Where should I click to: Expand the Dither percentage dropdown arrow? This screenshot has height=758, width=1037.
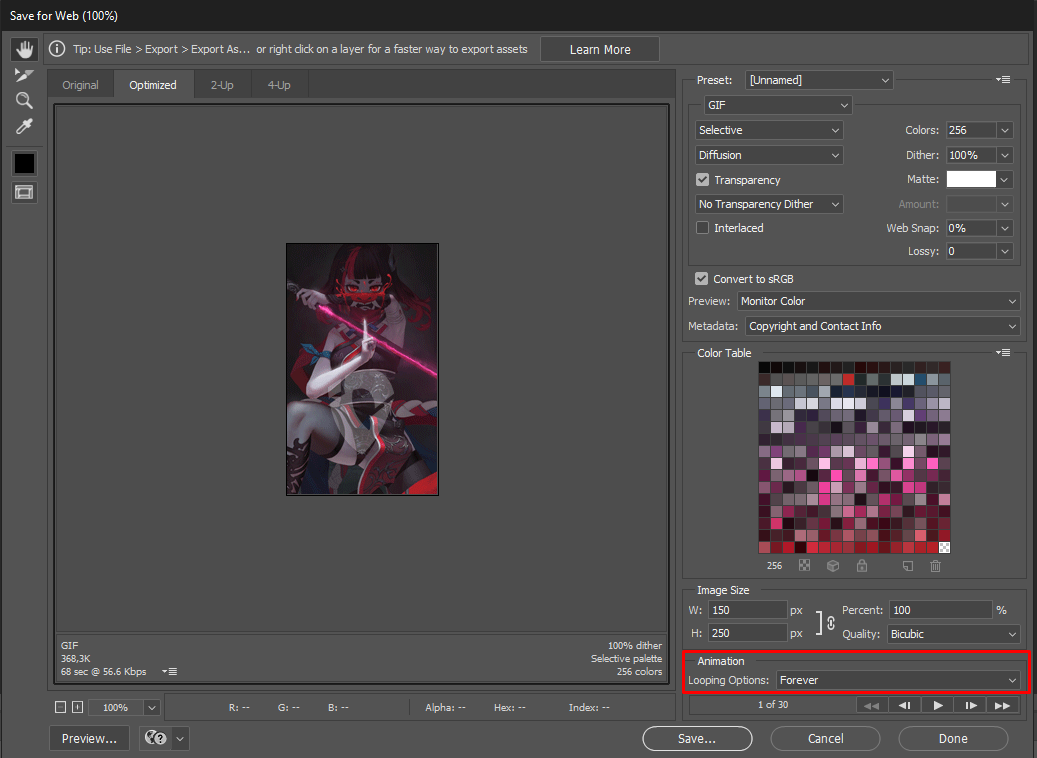1005,155
